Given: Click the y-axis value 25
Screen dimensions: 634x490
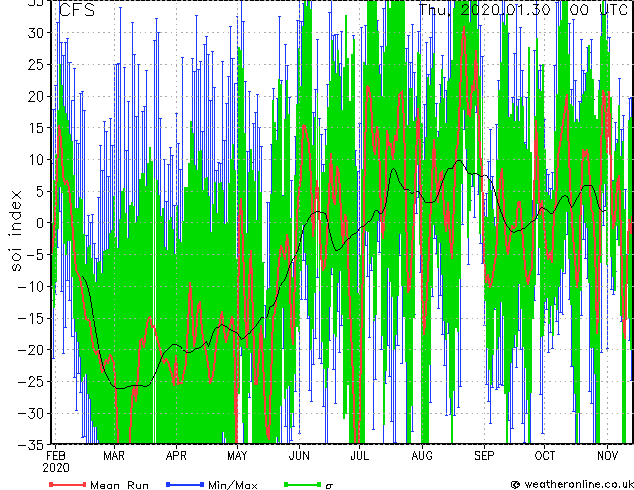Looking at the screenshot, I should click(x=35, y=65).
